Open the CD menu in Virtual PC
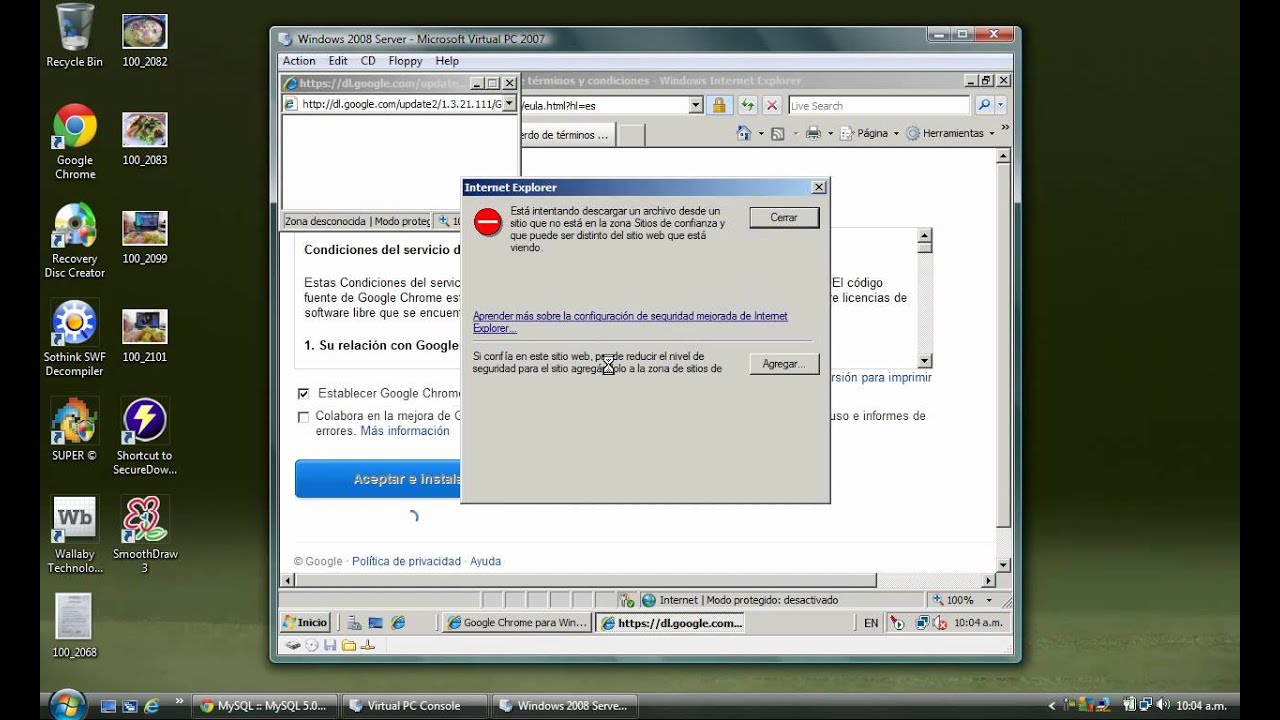Image resolution: width=1280 pixels, height=720 pixels. [368, 61]
